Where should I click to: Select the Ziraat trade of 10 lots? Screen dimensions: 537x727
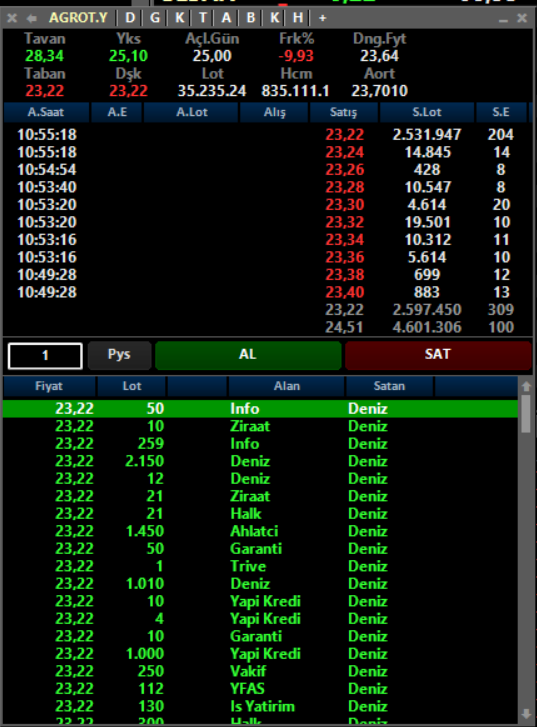coord(260,426)
